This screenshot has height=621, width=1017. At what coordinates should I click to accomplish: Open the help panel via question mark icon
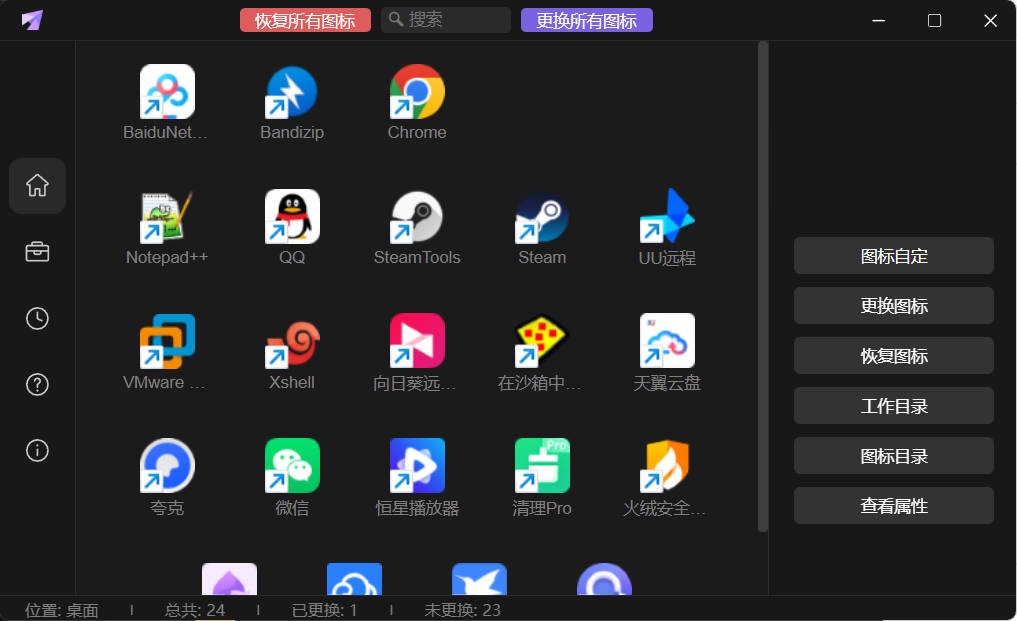tap(37, 384)
